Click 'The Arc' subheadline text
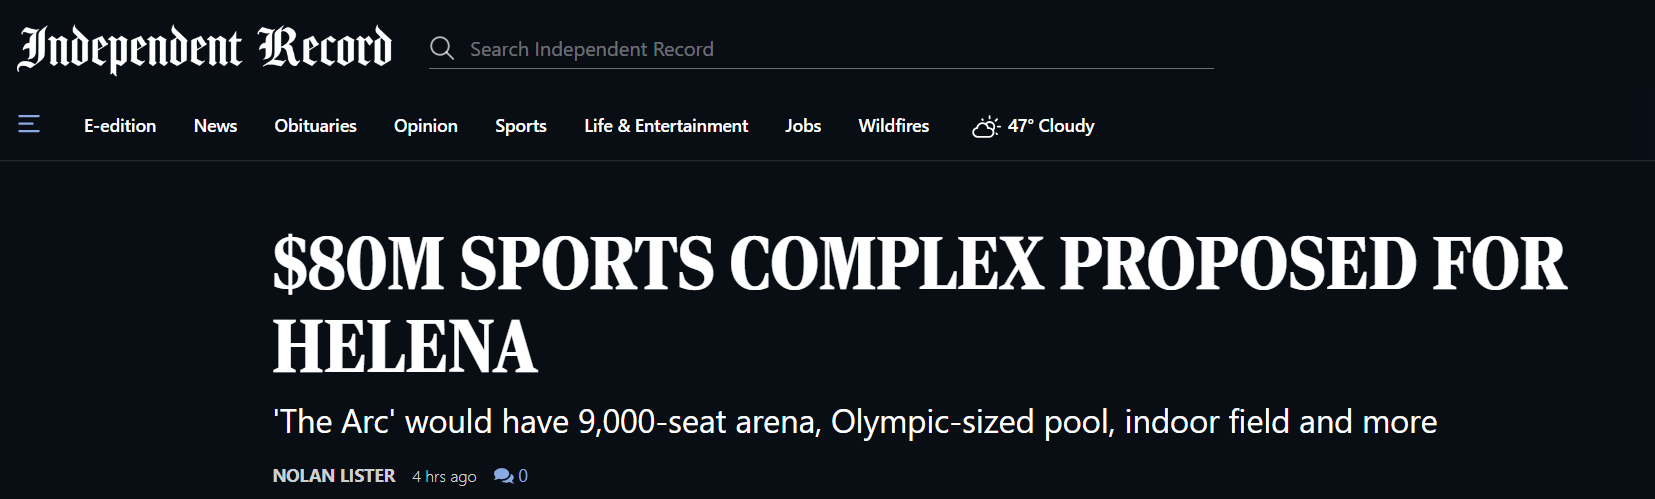1655x499 pixels. click(x=855, y=422)
